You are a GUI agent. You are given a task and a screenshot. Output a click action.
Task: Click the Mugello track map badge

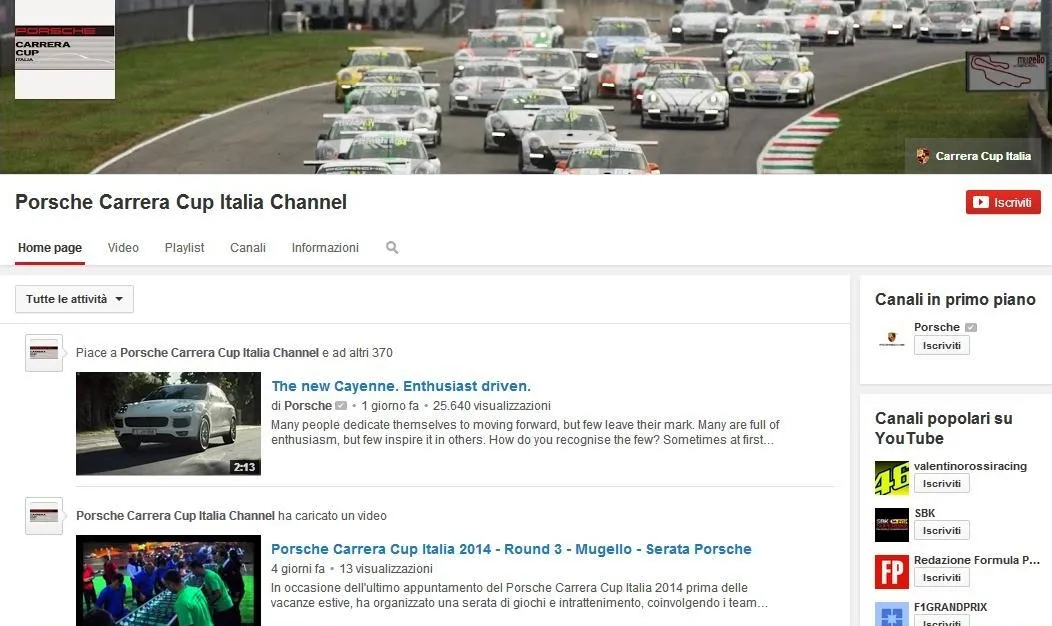tap(1005, 72)
